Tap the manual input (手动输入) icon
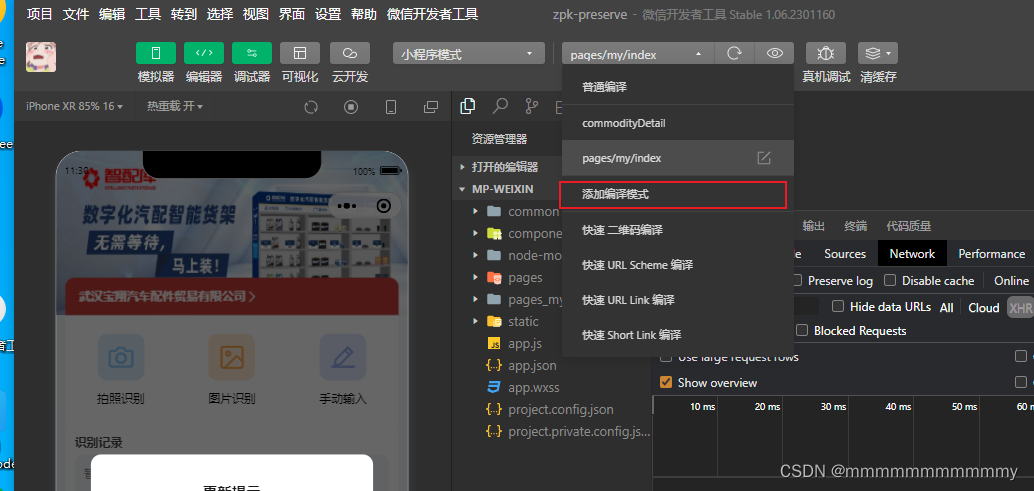Image resolution: width=1034 pixels, height=491 pixels. pos(343,357)
